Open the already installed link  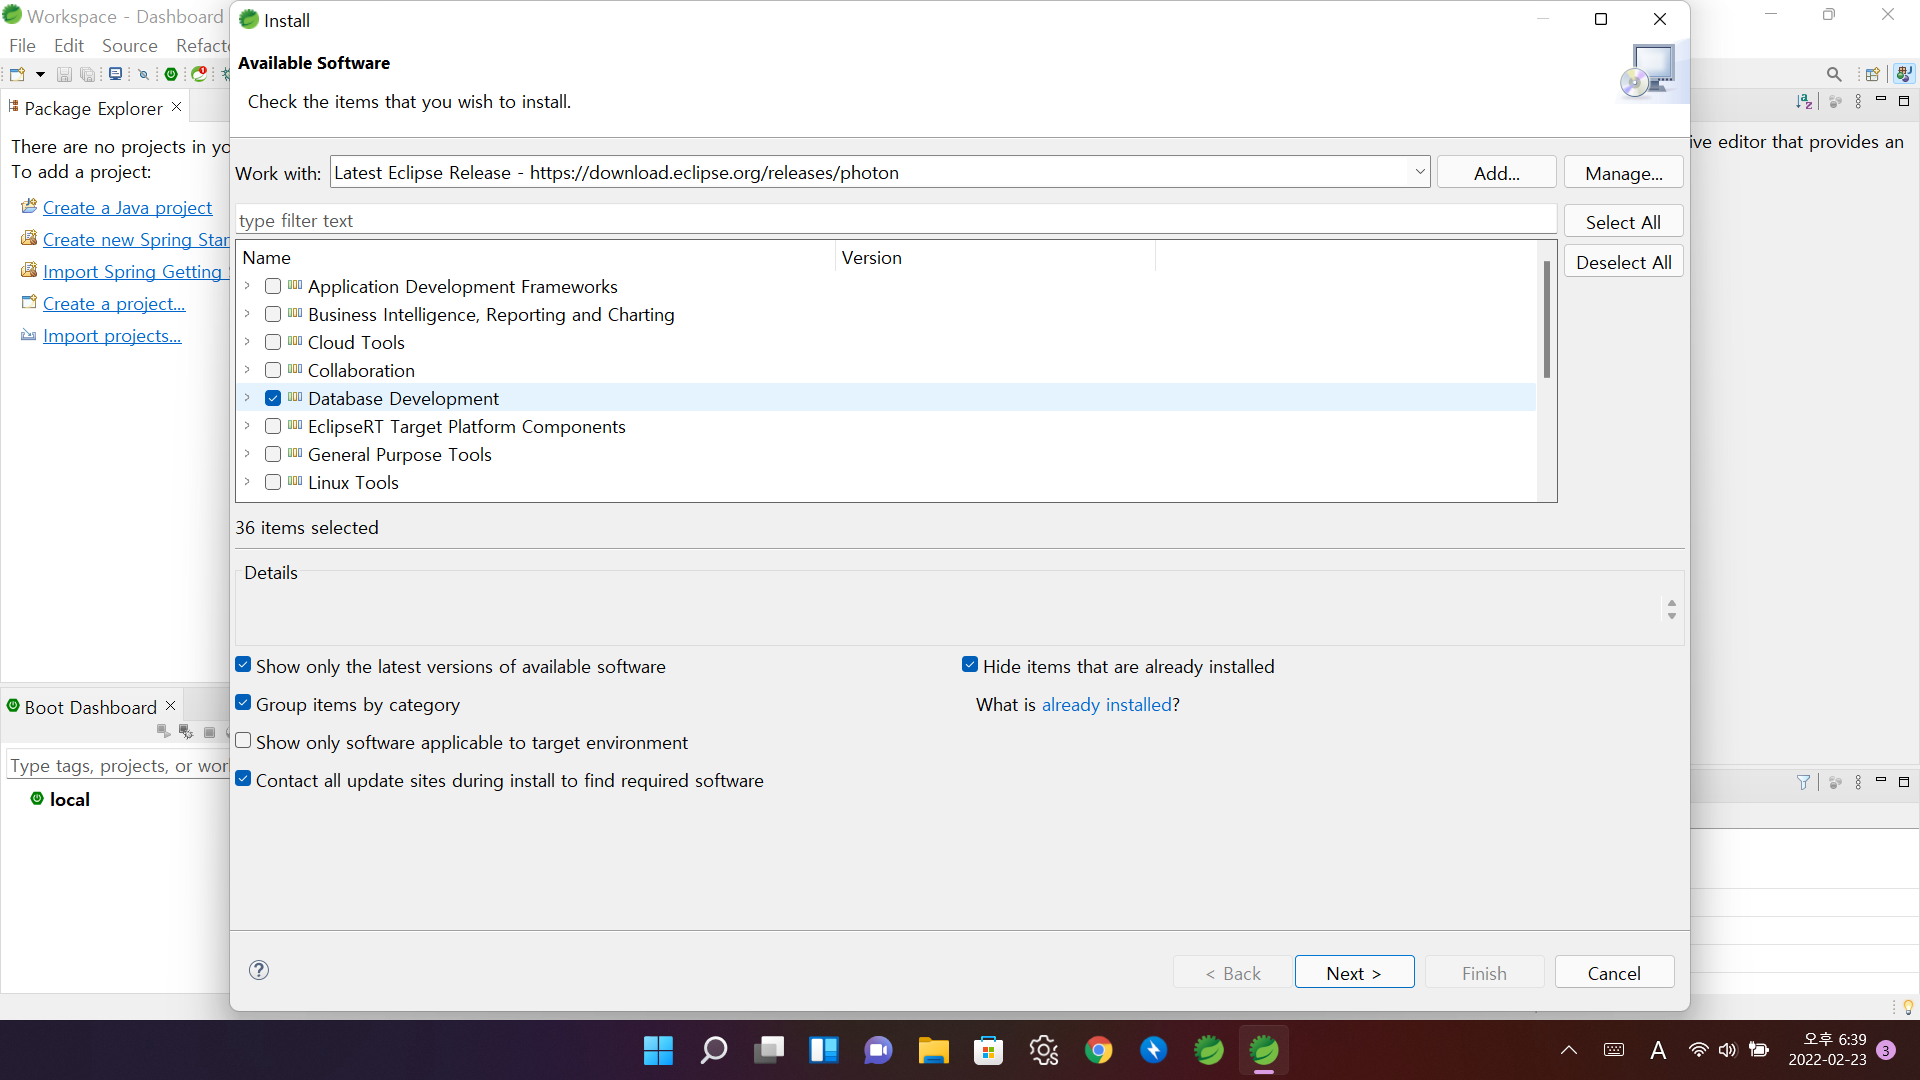pos(1106,705)
